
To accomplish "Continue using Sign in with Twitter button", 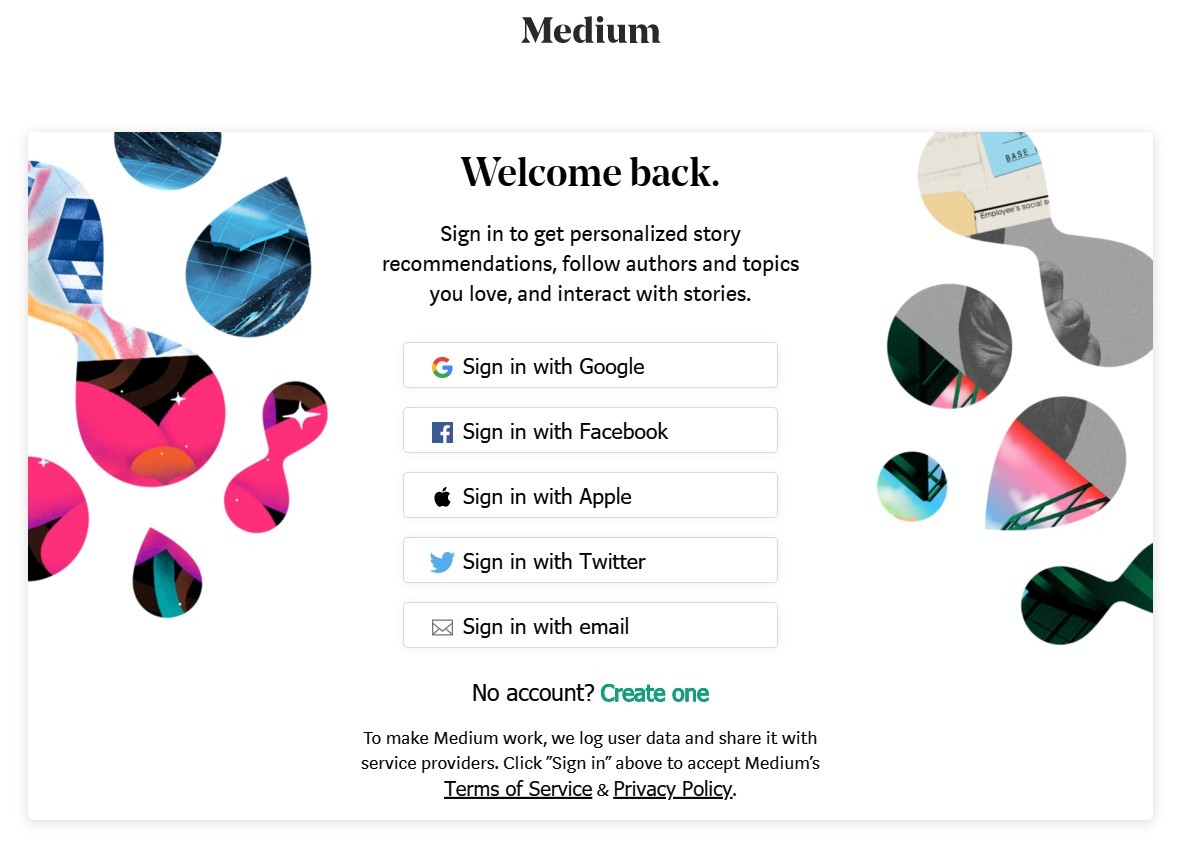I will point(590,560).
